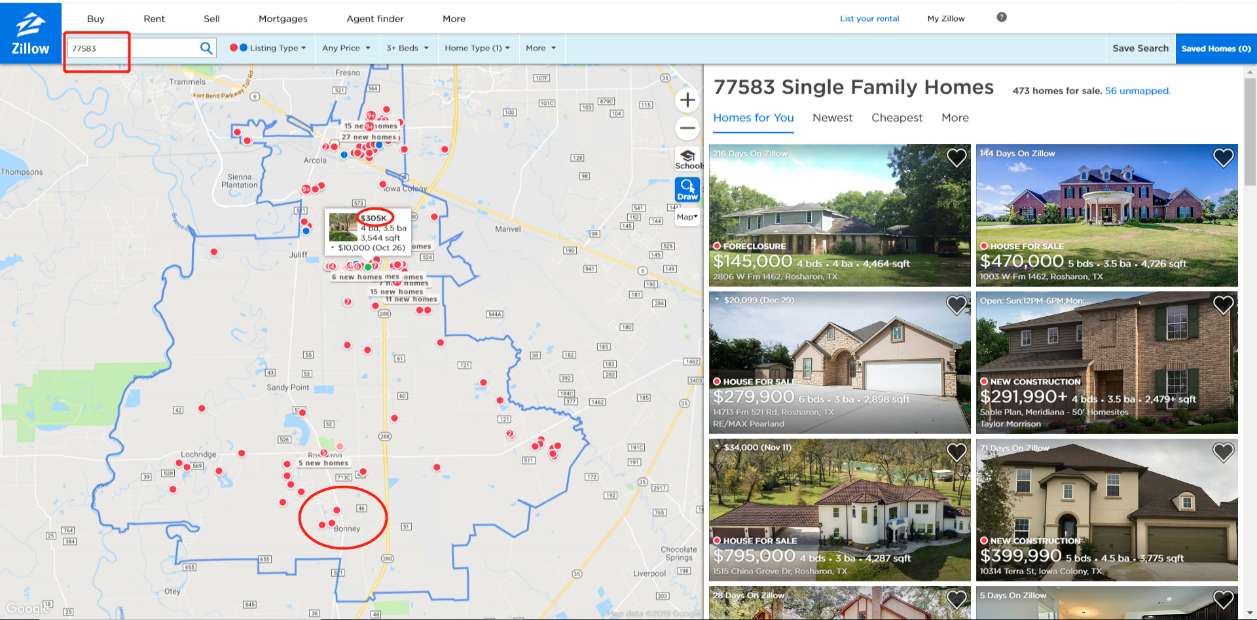Click the search magnifier icon
Image resolution: width=1257 pixels, height=620 pixels.
coord(206,48)
